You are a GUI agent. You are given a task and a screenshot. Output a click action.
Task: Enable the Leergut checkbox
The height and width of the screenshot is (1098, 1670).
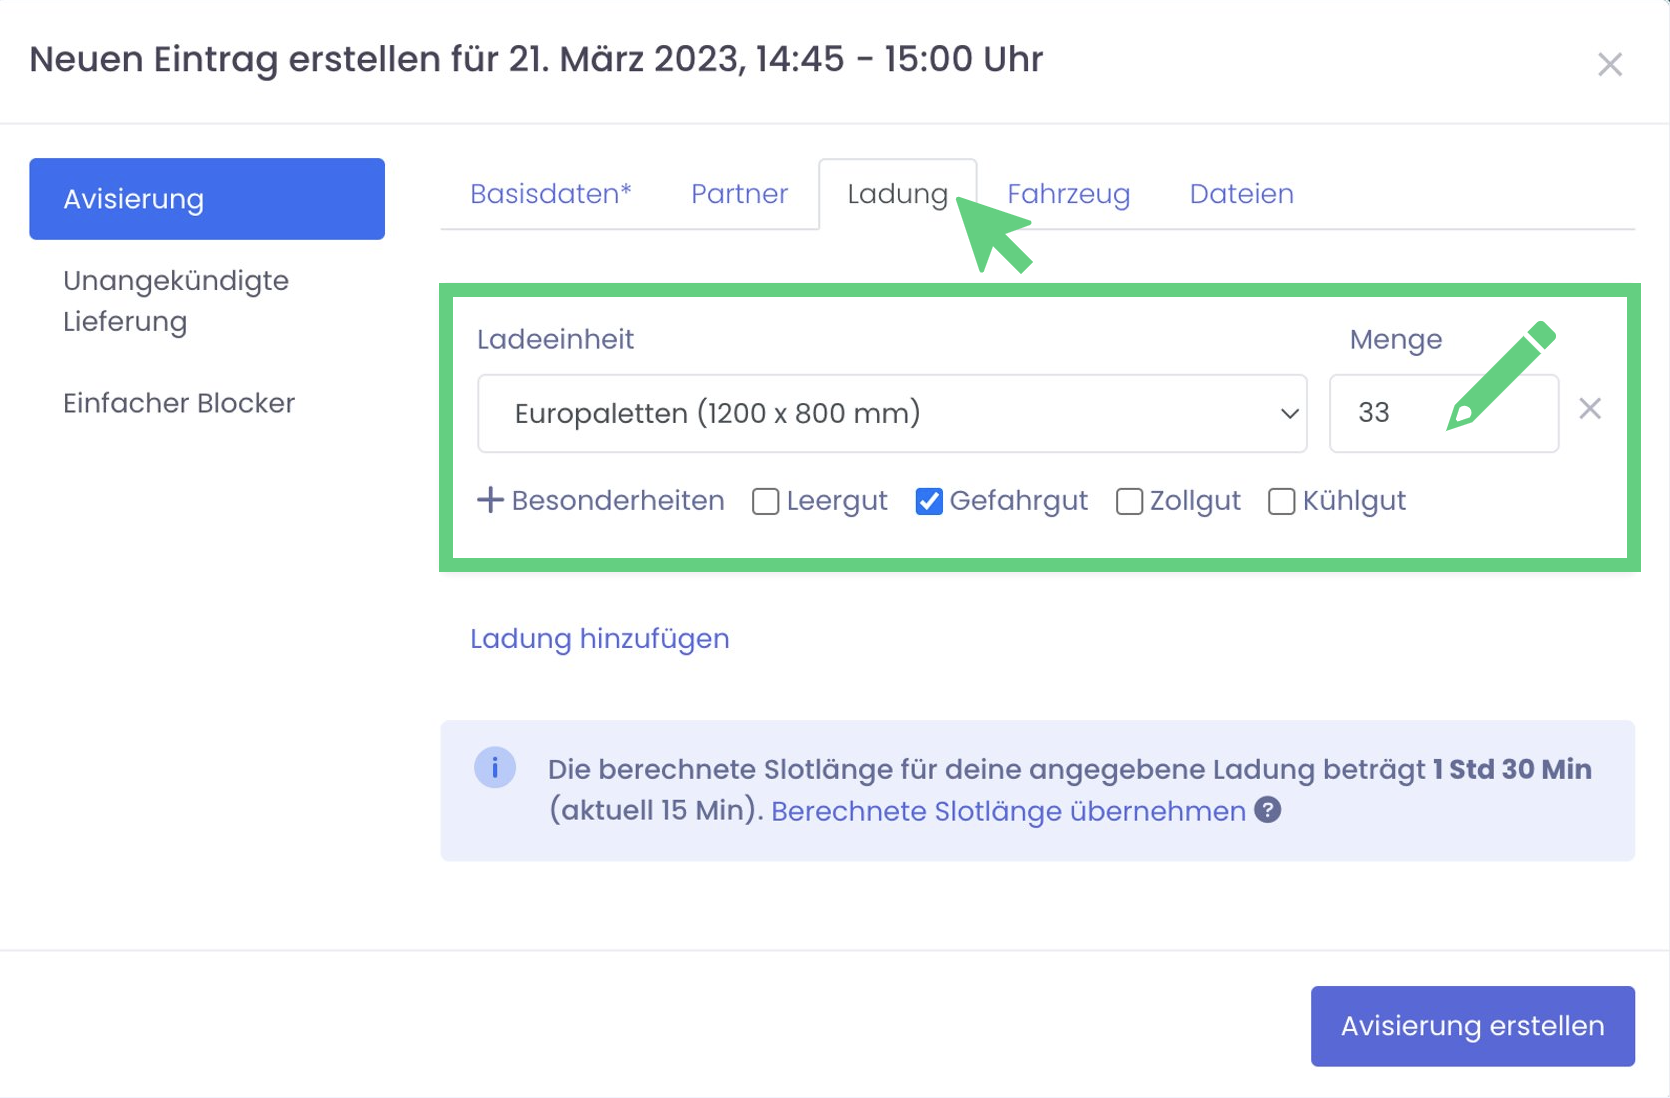[765, 501]
